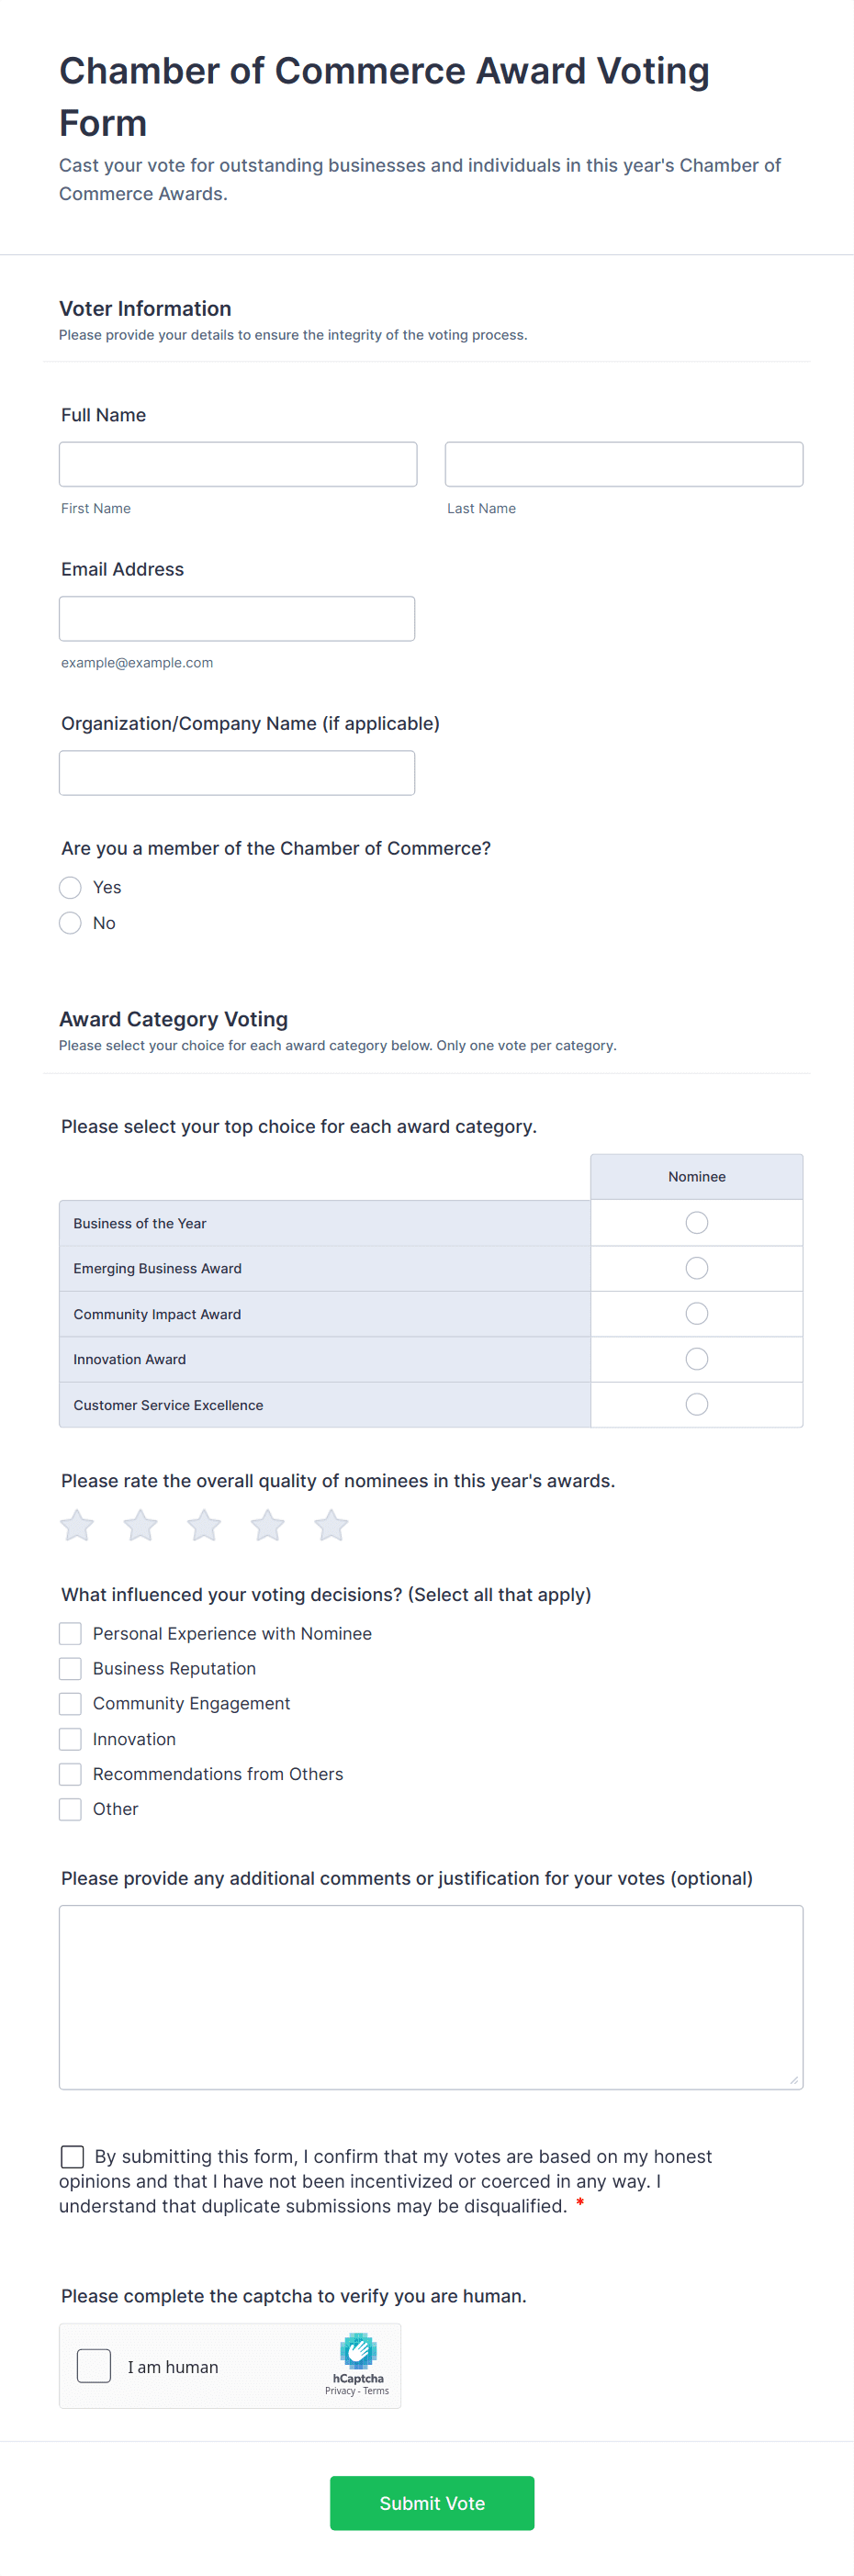Image resolution: width=854 pixels, height=2576 pixels.
Task: Tick Recommendations from Others checkbox
Action: [x=70, y=1774]
